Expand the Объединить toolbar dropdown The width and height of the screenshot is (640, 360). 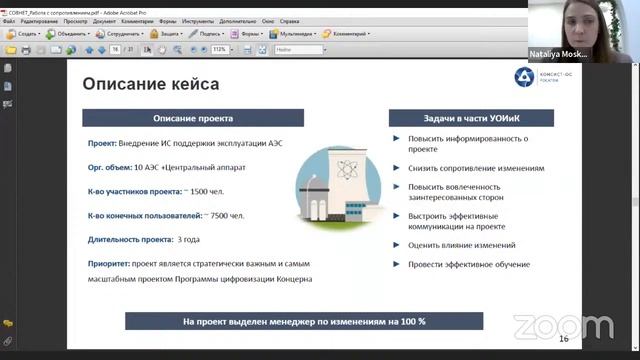[89, 34]
